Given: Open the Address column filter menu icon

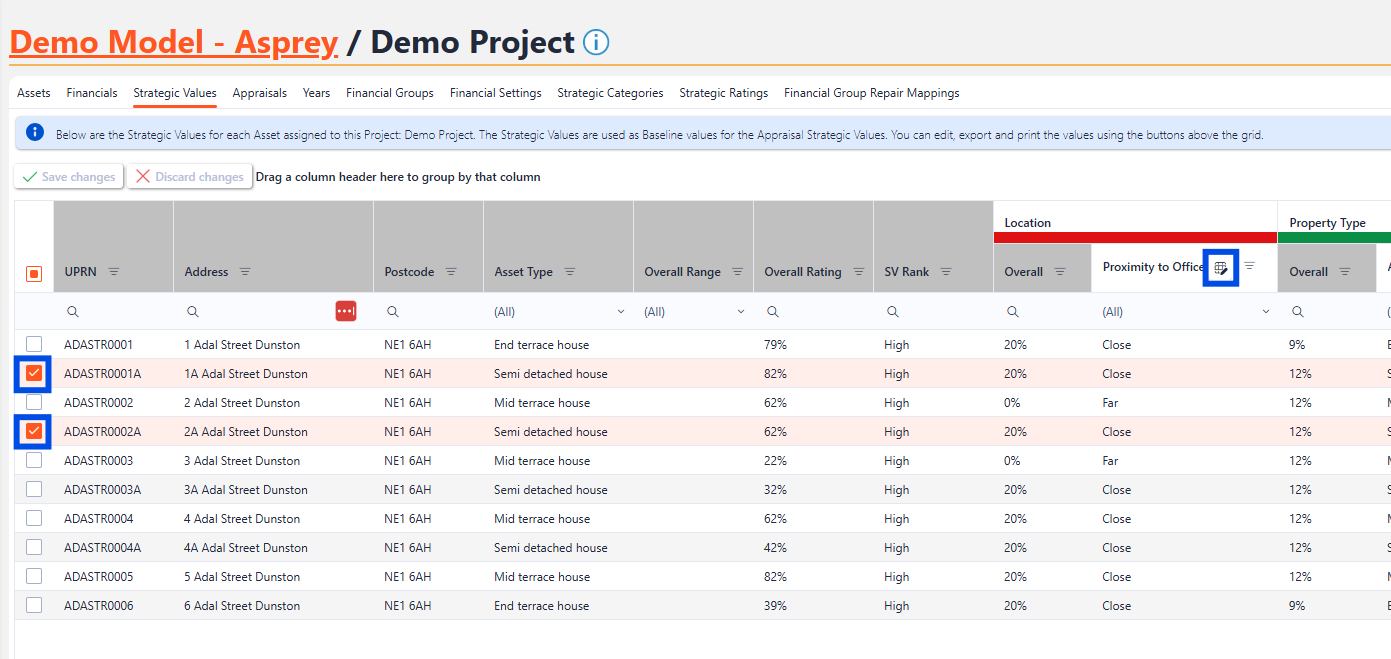Looking at the screenshot, I should click(x=245, y=272).
